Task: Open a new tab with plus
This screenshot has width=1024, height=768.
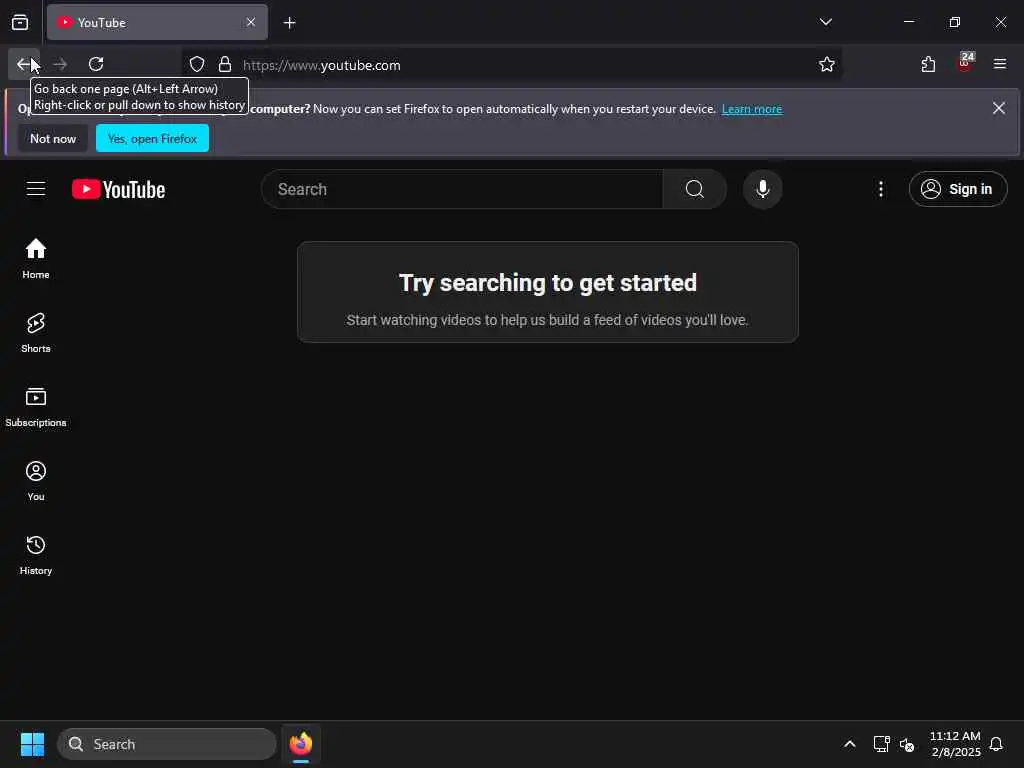Action: point(289,23)
